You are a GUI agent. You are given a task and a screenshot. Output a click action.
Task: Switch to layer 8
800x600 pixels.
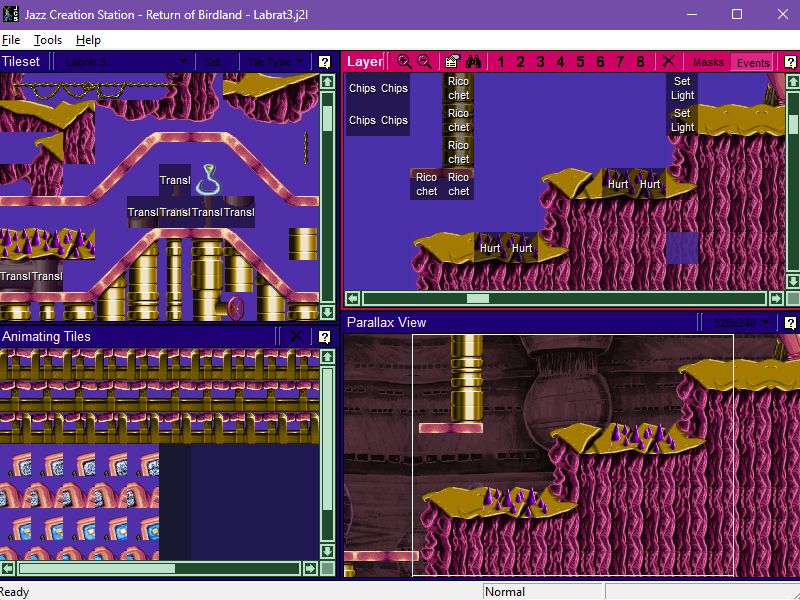pyautogui.click(x=640, y=62)
